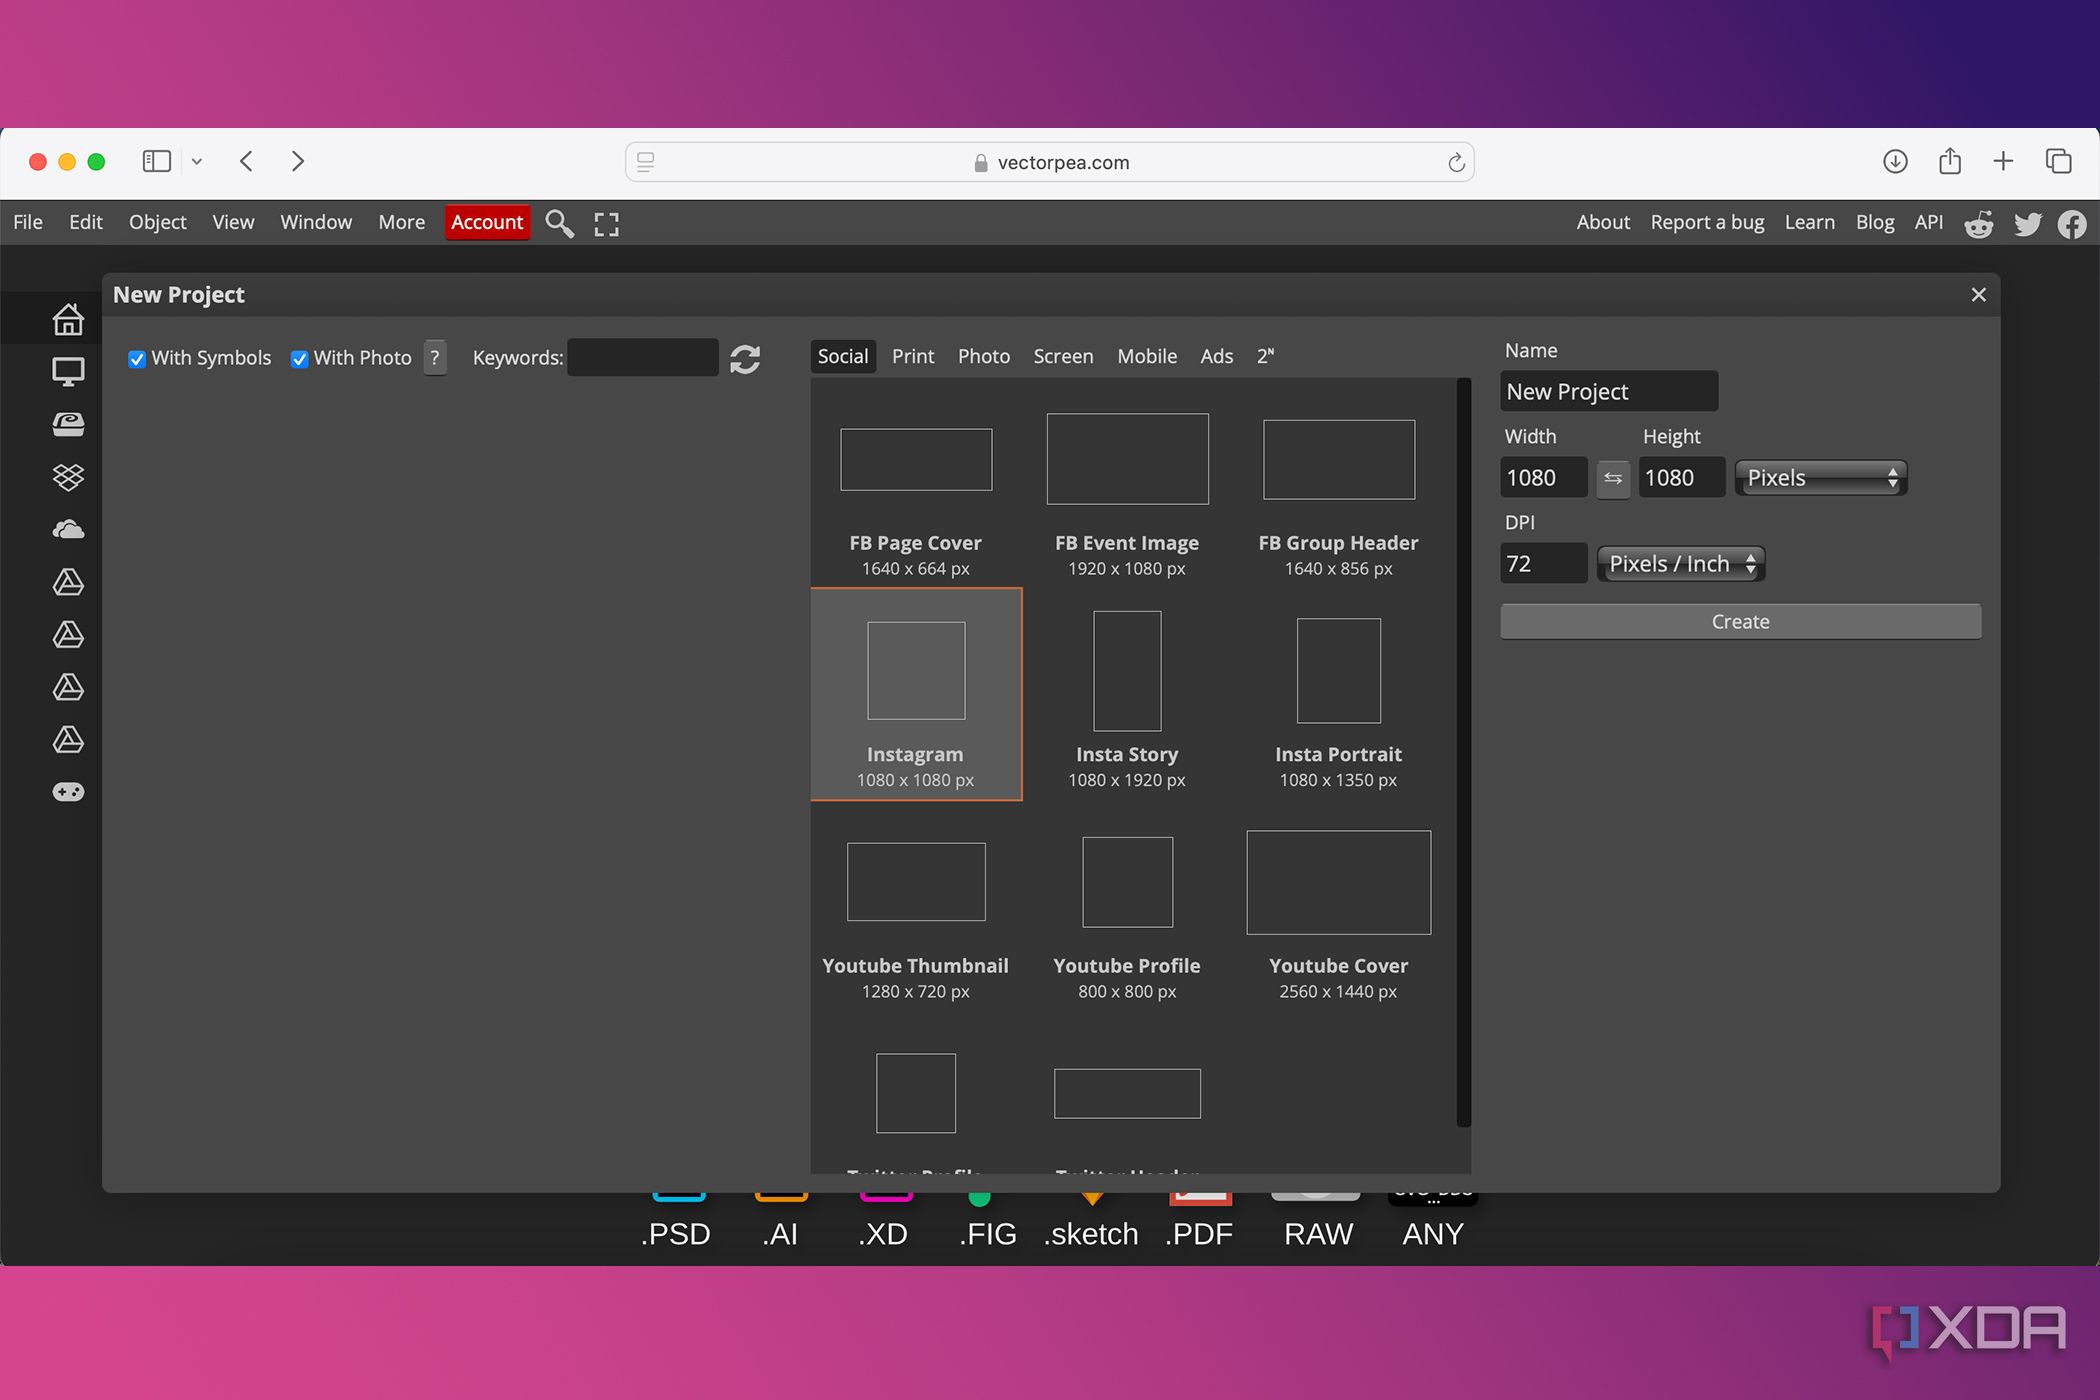Swap width and height values

point(1613,478)
